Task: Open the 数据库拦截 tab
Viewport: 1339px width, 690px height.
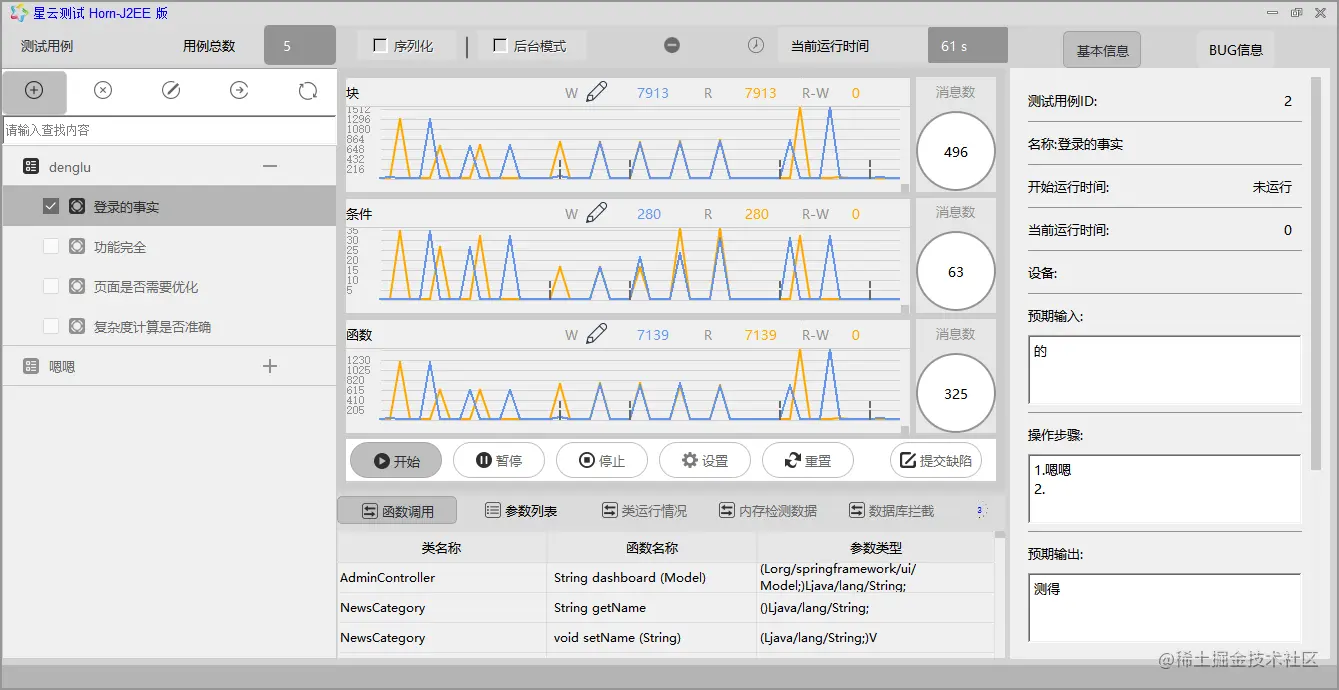Action: 891,510
